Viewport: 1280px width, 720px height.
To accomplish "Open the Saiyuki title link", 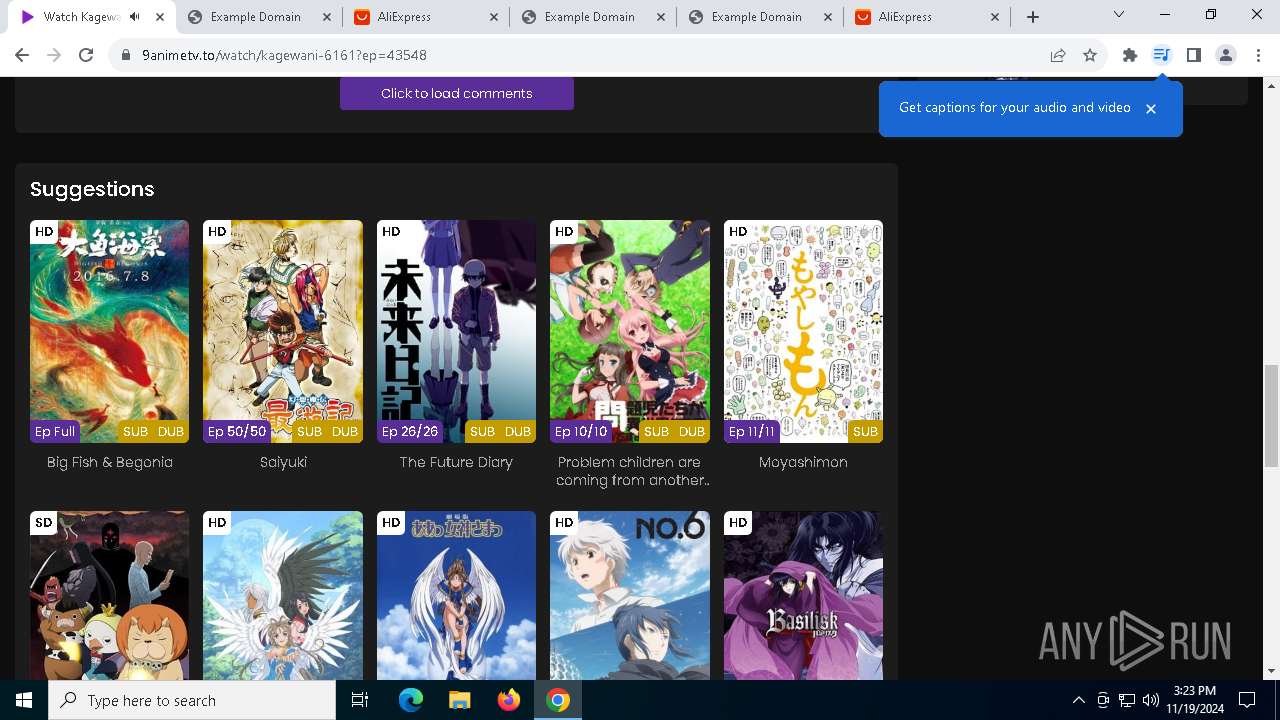I will tap(283, 462).
